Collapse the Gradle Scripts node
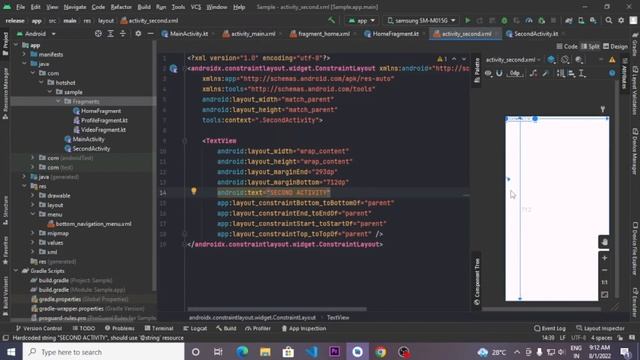Screen dimensions: 640x360 [x=16, y=271]
